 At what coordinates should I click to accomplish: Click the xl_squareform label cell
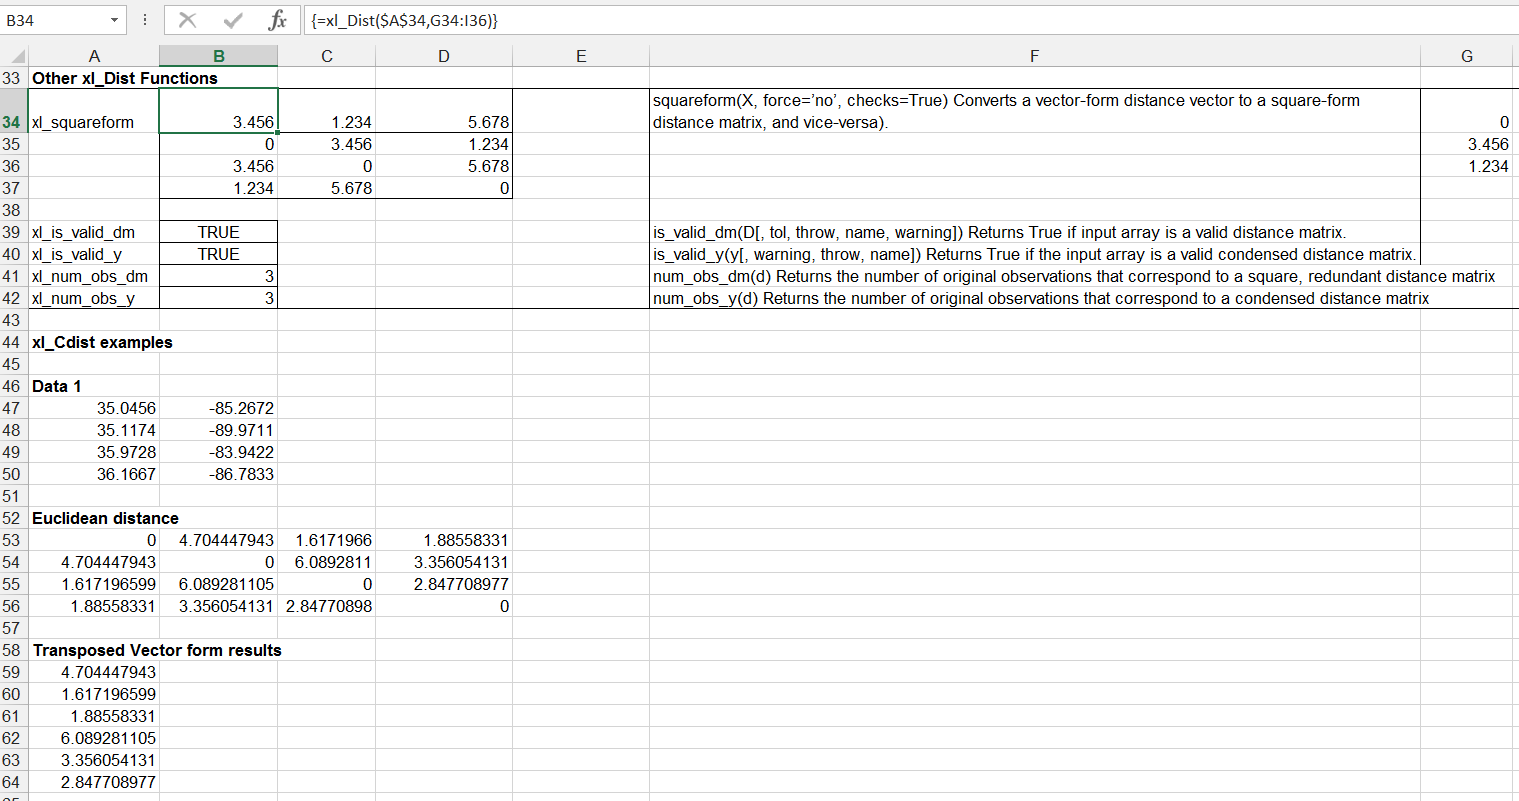click(94, 122)
